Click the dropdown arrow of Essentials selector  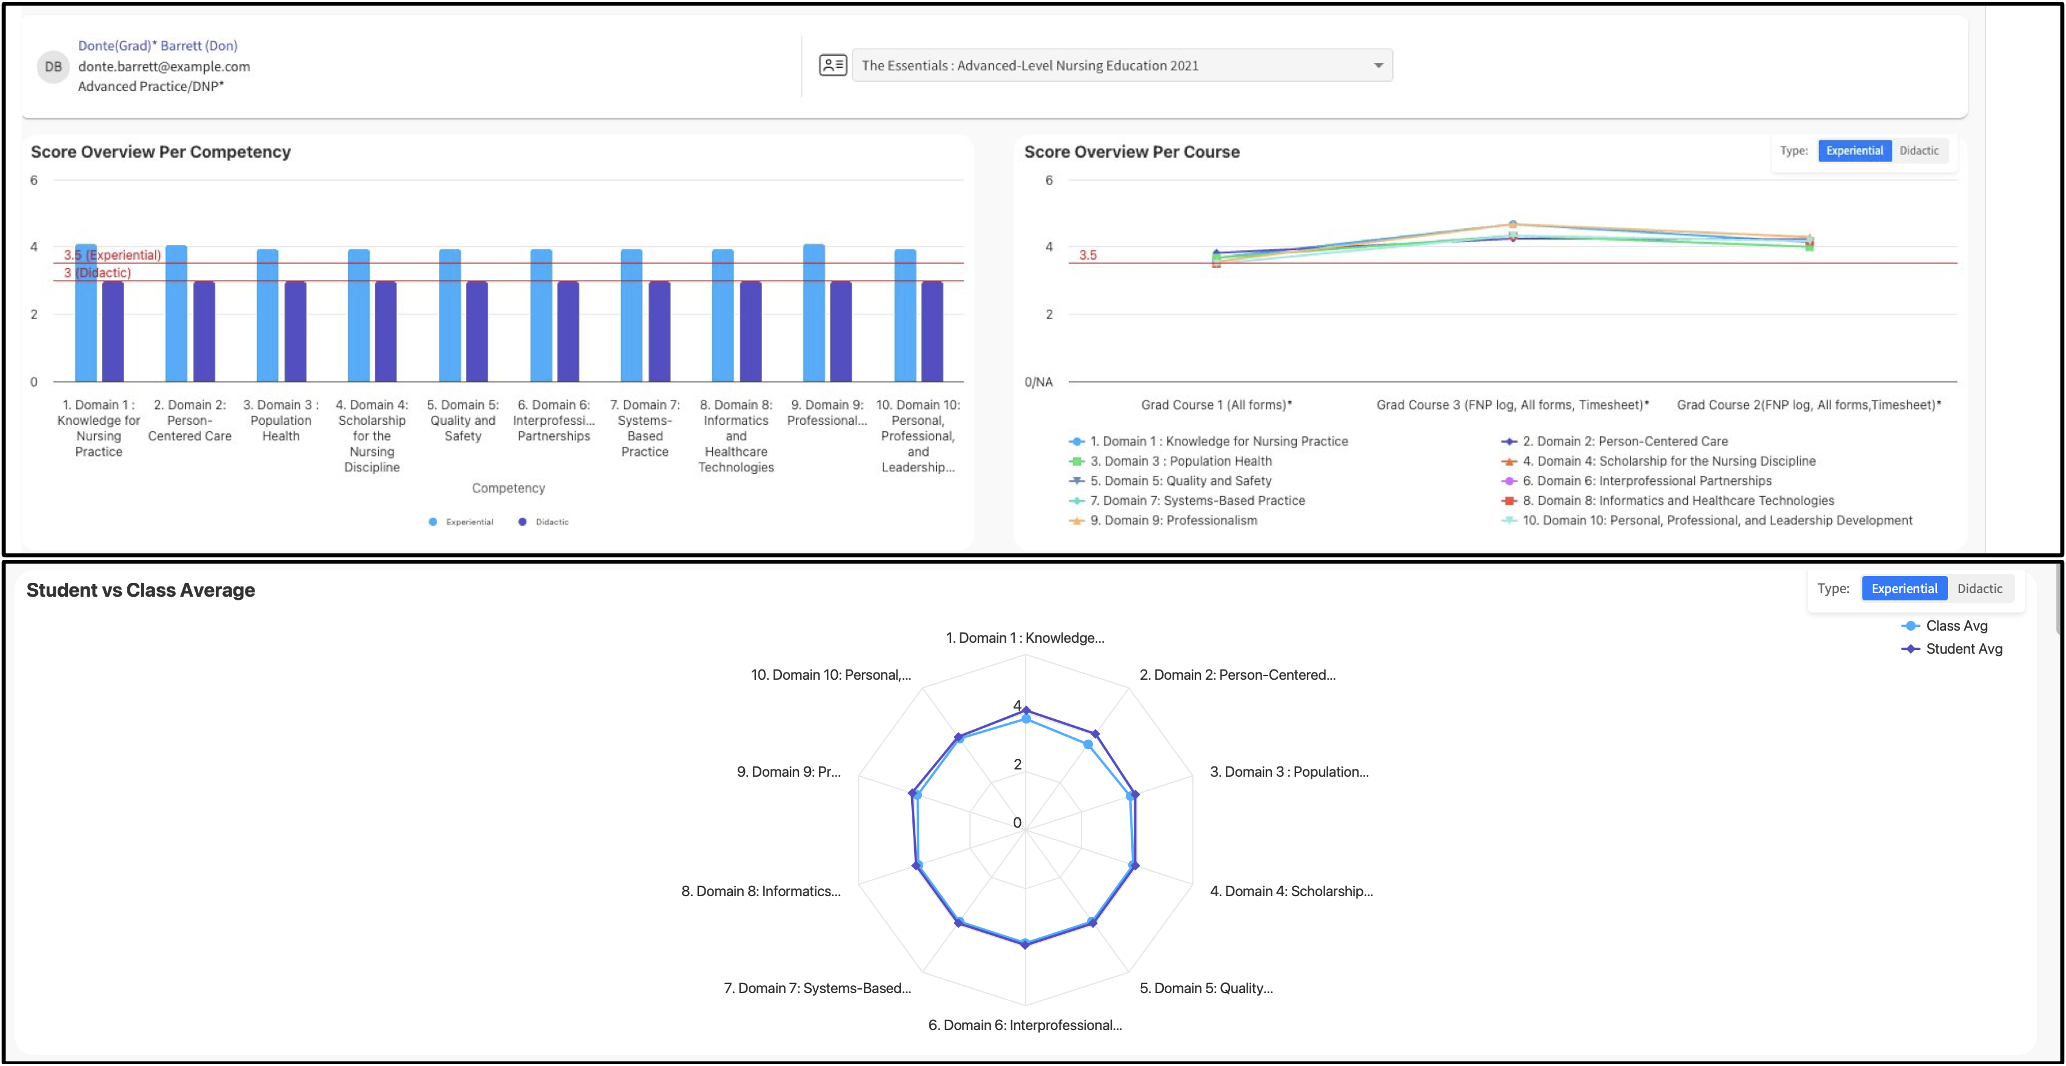[x=1378, y=66]
